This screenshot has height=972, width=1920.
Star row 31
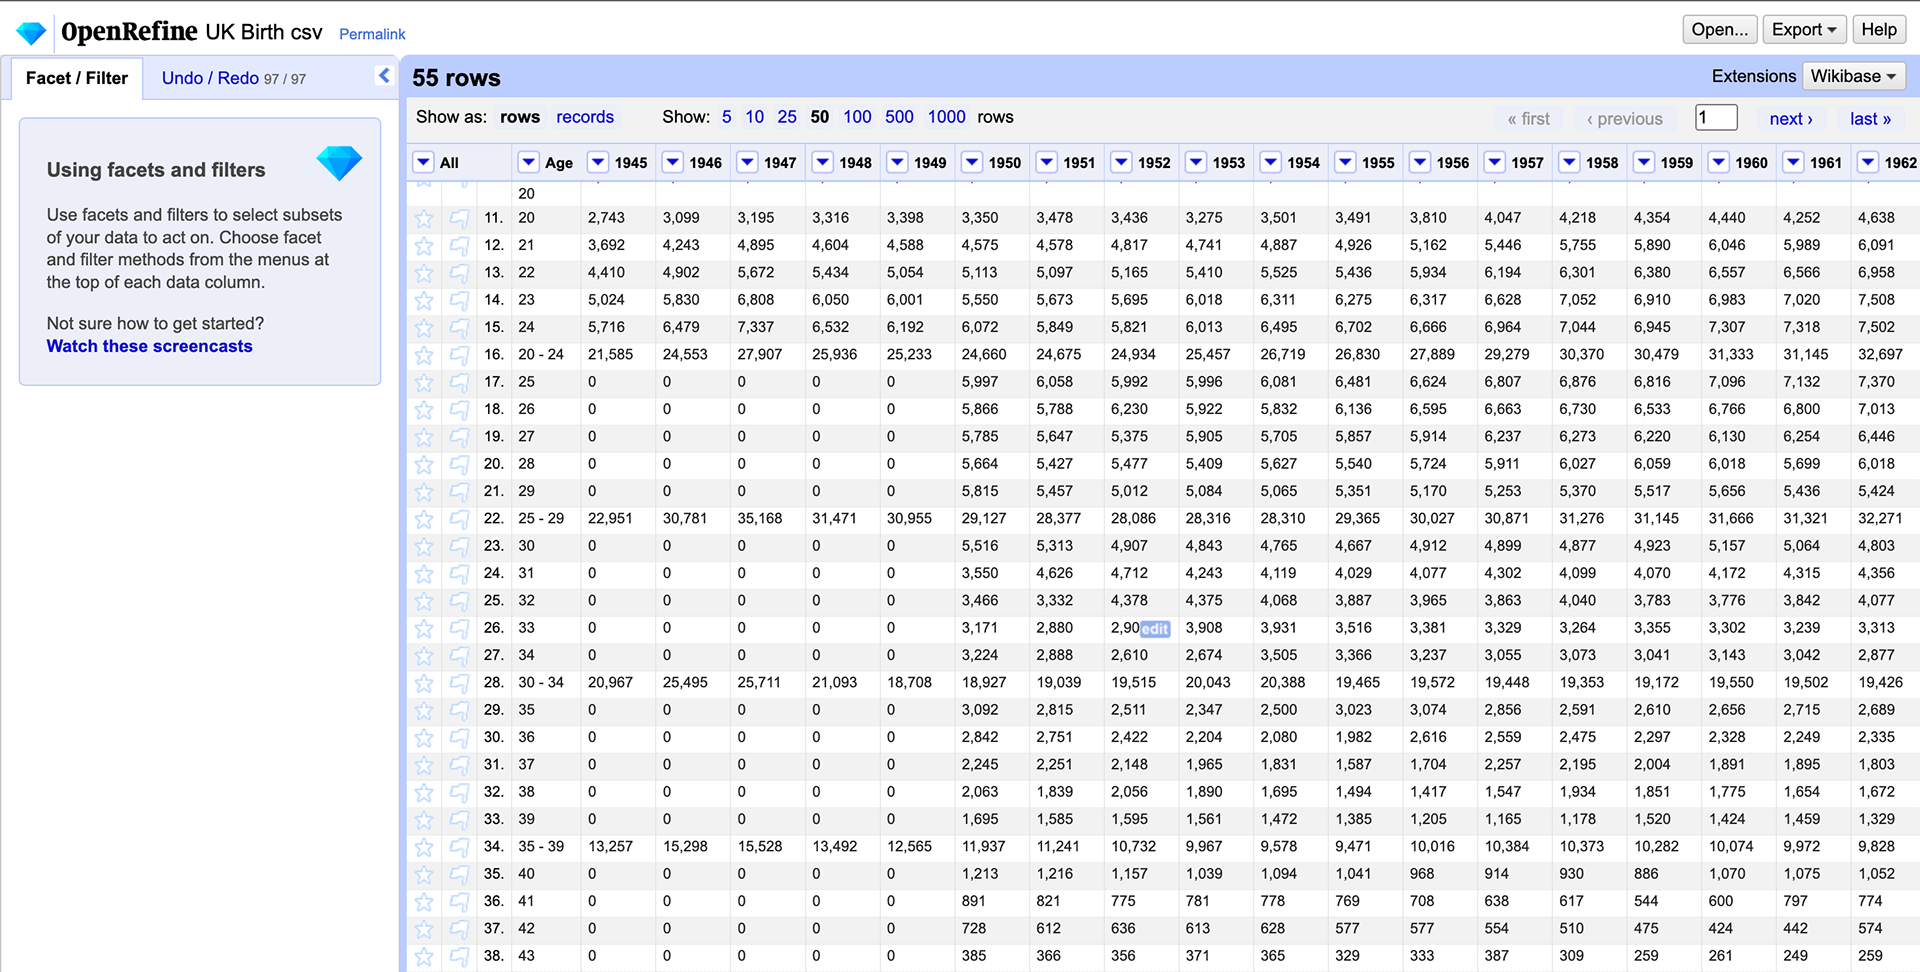[x=424, y=765]
